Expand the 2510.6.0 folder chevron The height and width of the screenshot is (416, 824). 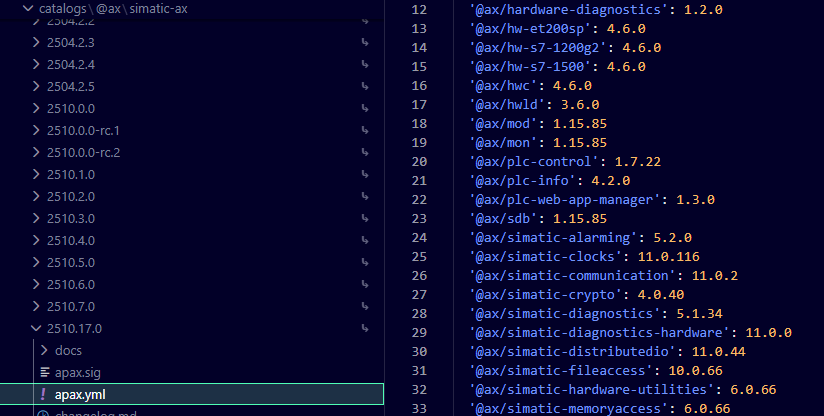[x=36, y=284]
